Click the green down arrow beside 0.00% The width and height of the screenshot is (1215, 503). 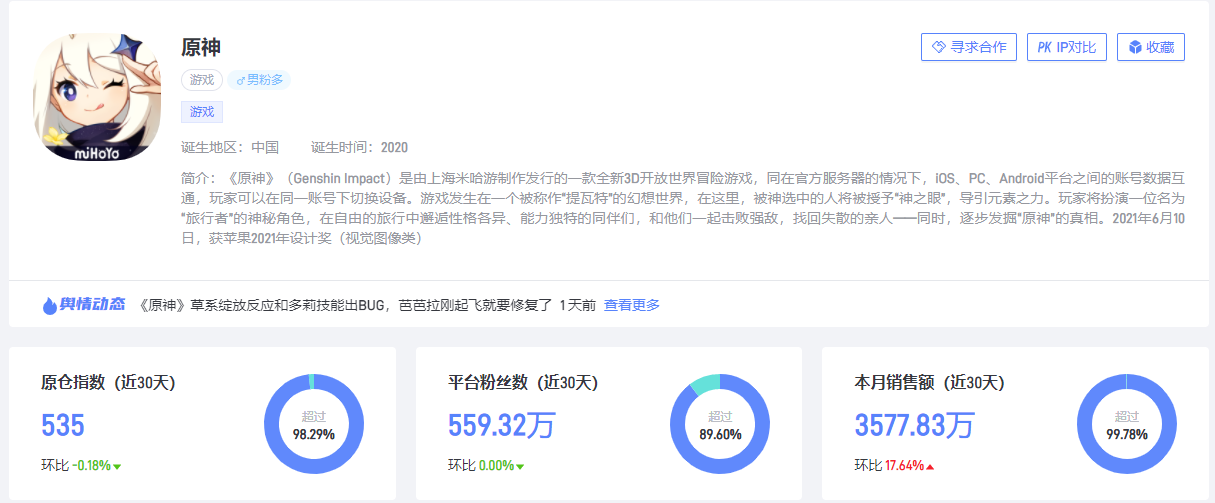[x=520, y=466]
